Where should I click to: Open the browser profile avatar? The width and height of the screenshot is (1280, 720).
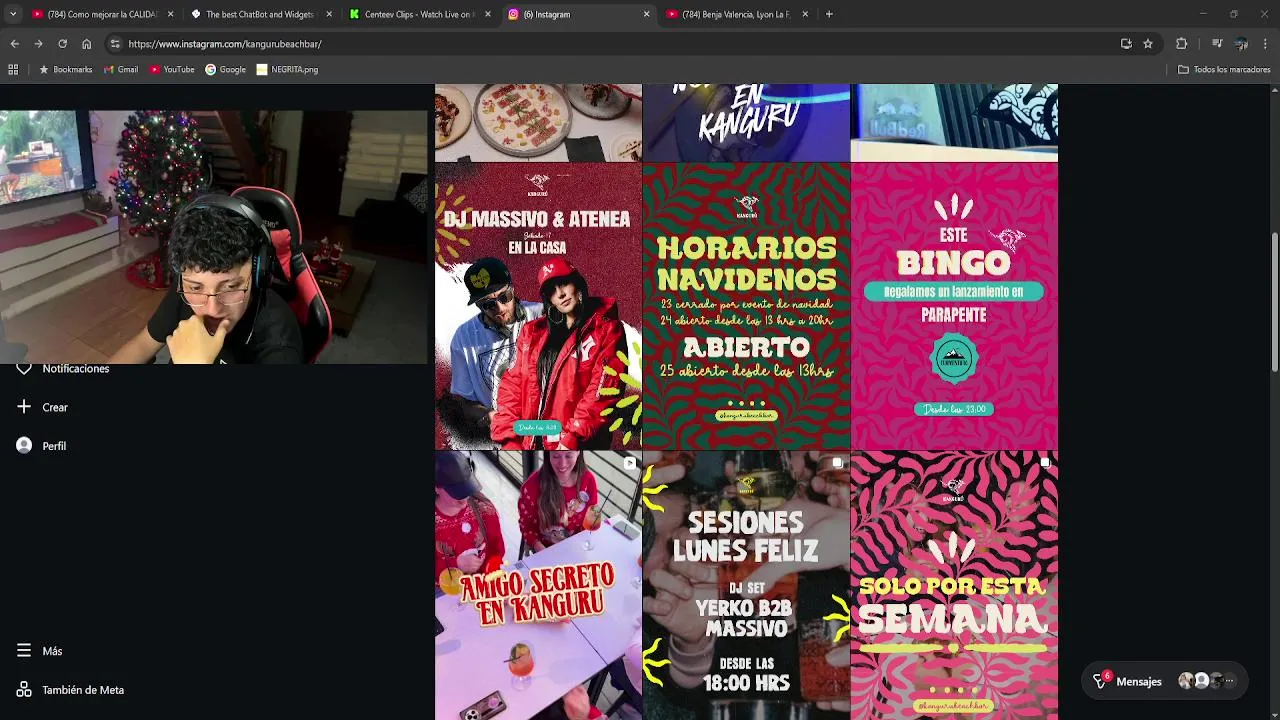[1241, 44]
